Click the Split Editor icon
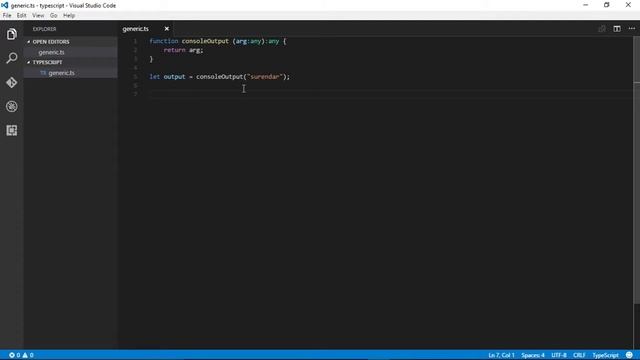 coord(617,29)
